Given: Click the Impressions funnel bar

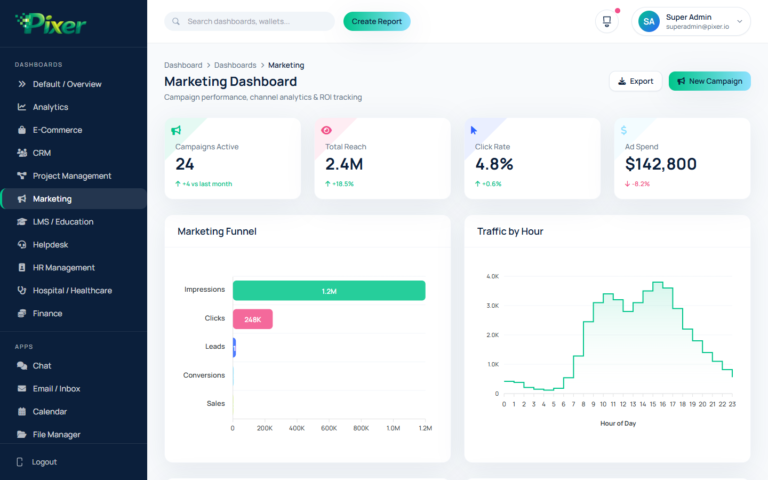Looking at the screenshot, I should (x=328, y=290).
